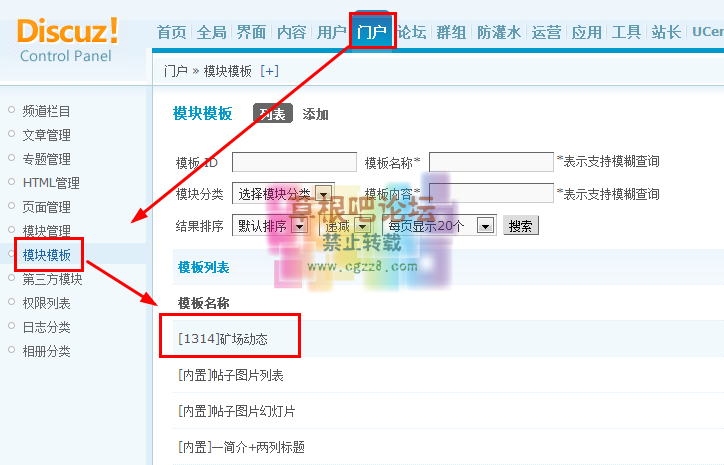Open the [1314]矿场动态 template entry
The image size is (724, 465).
pyautogui.click(x=237, y=340)
